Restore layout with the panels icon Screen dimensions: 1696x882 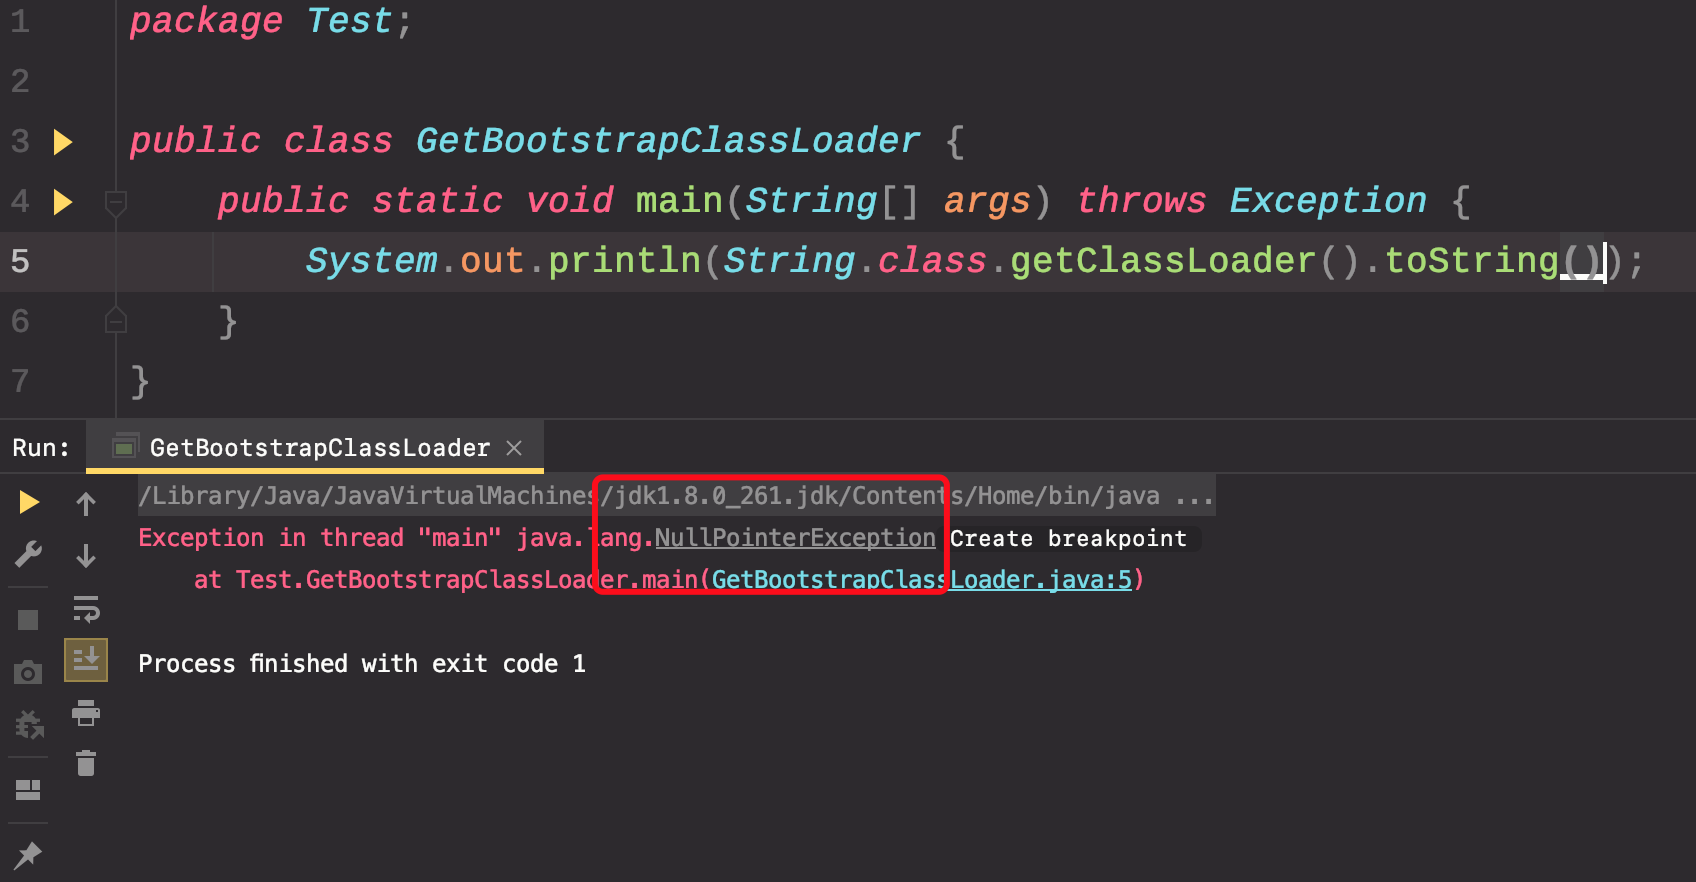28,790
